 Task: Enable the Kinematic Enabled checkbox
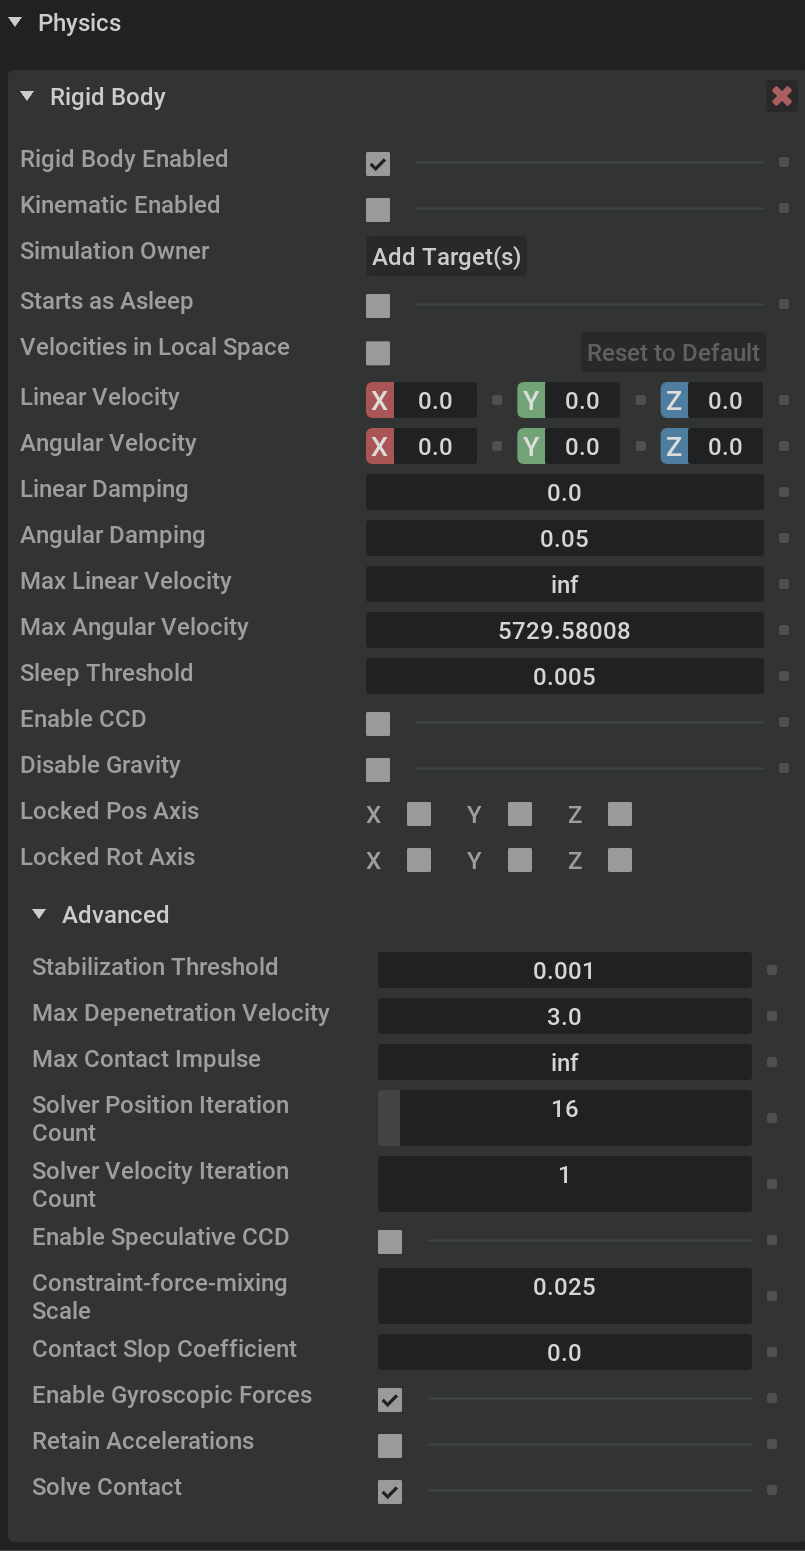(378, 209)
